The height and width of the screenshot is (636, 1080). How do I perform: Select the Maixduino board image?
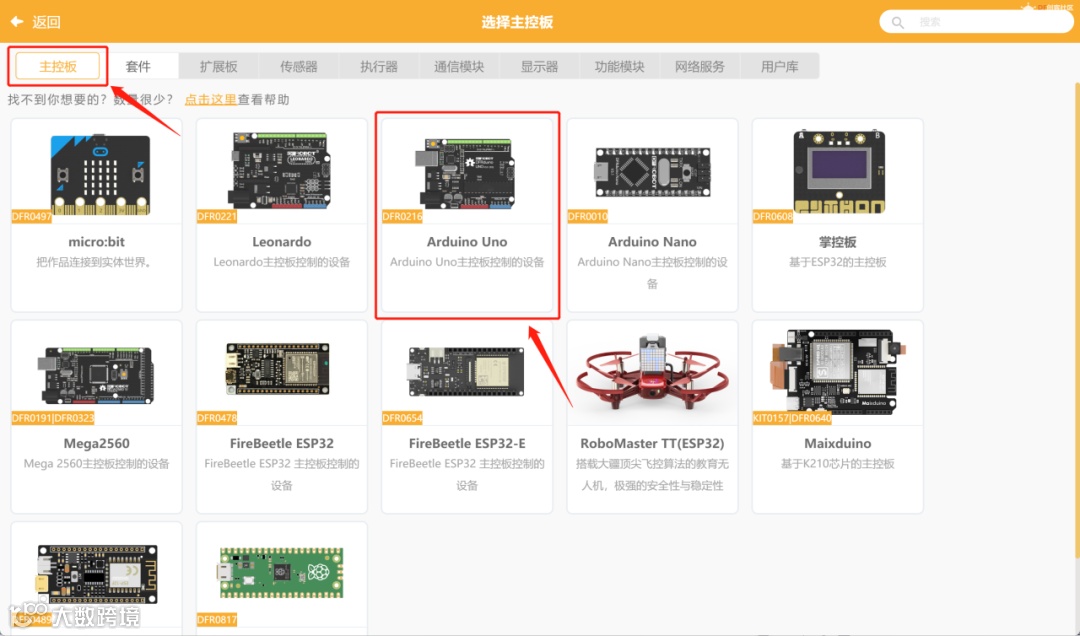point(838,372)
